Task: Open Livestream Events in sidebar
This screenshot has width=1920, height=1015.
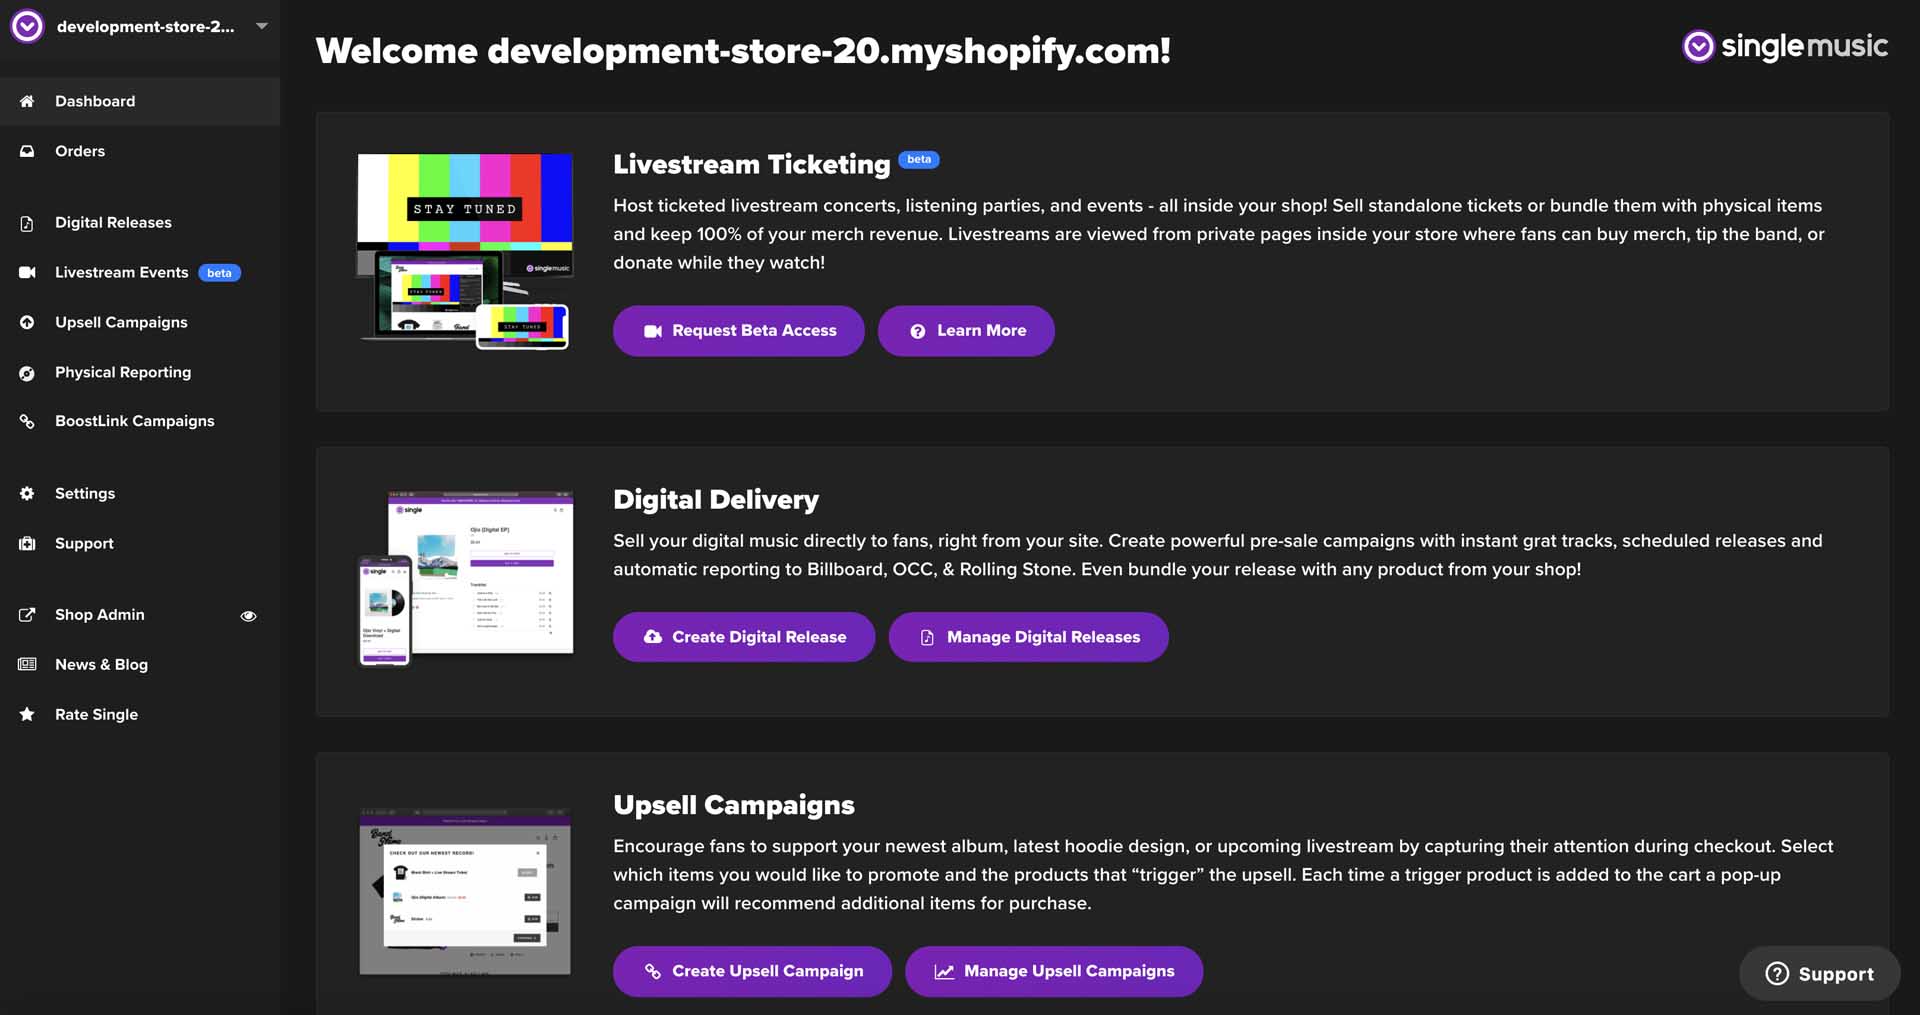Action: [140, 272]
